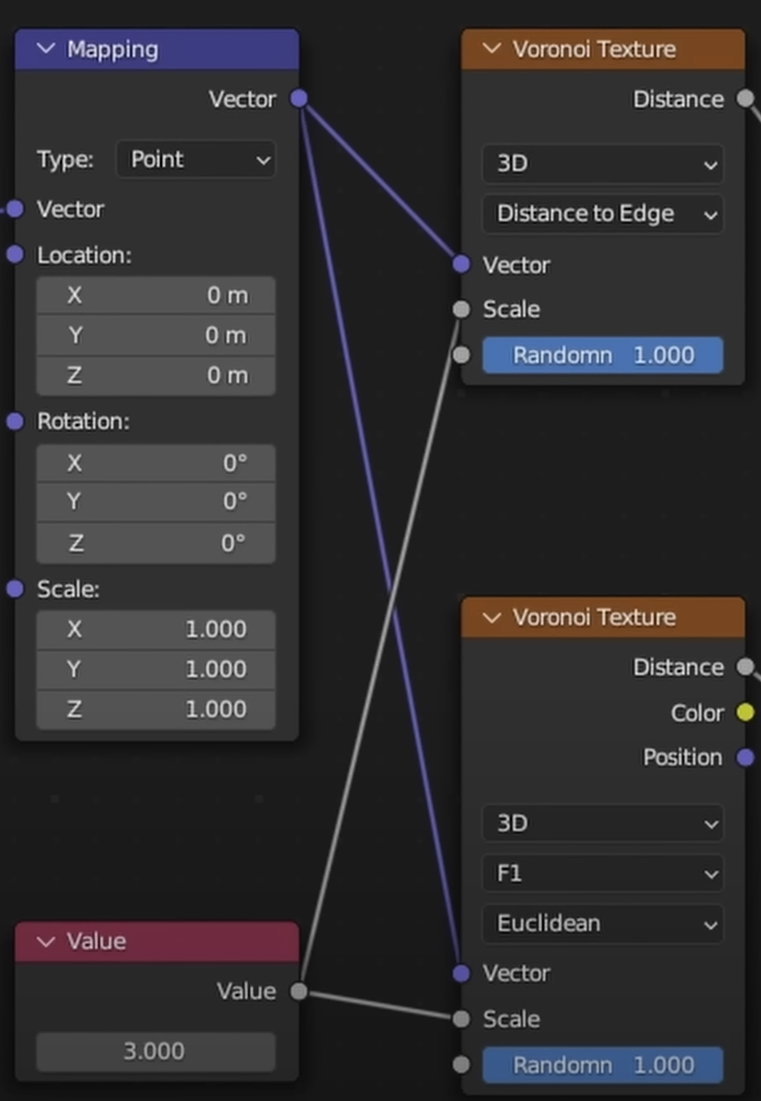Click the Scale Z field in Mapping
The width and height of the screenshot is (761, 1101).
click(155, 709)
